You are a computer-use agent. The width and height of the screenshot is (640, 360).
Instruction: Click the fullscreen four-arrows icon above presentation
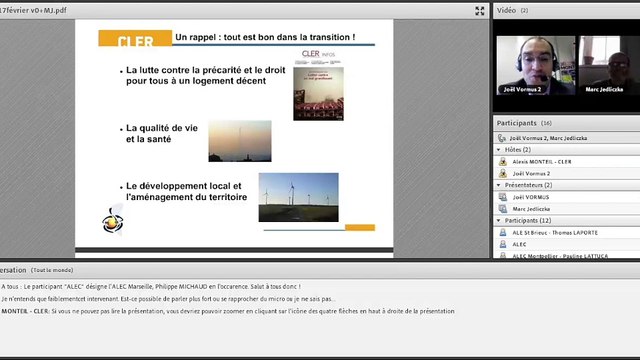click(480, 11)
